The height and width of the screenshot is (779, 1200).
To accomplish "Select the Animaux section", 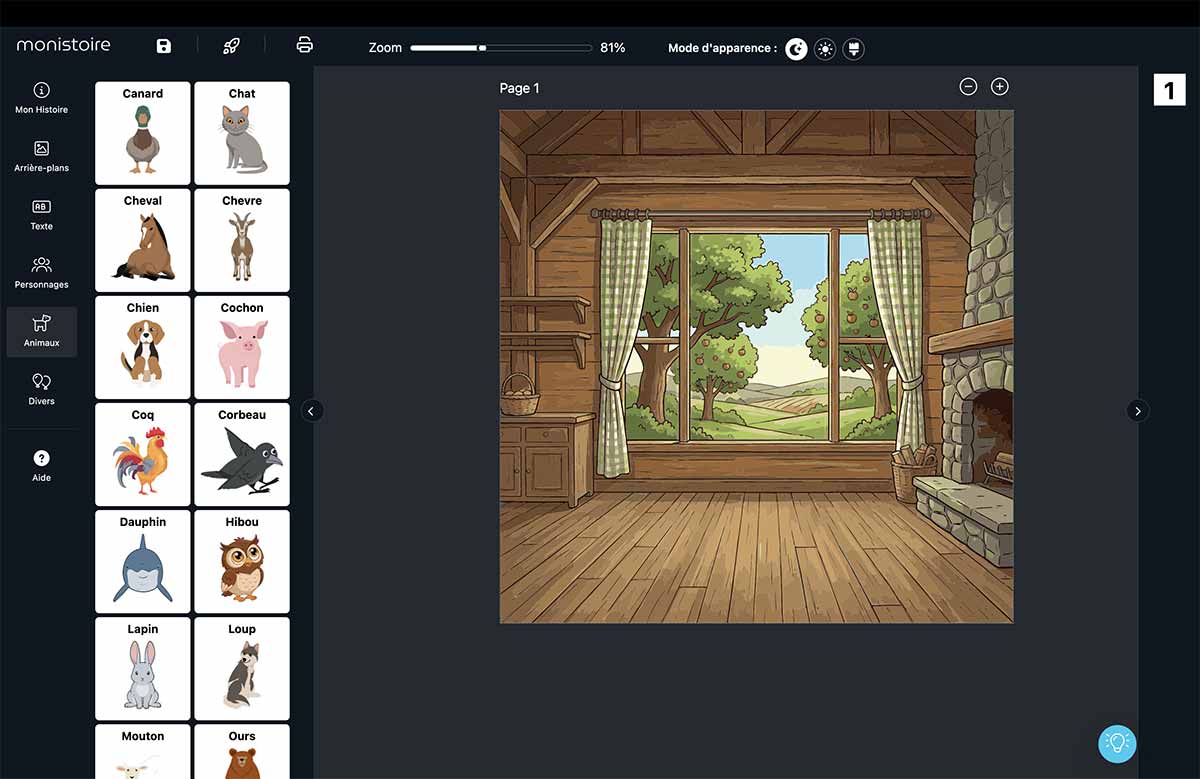I will 42,331.
